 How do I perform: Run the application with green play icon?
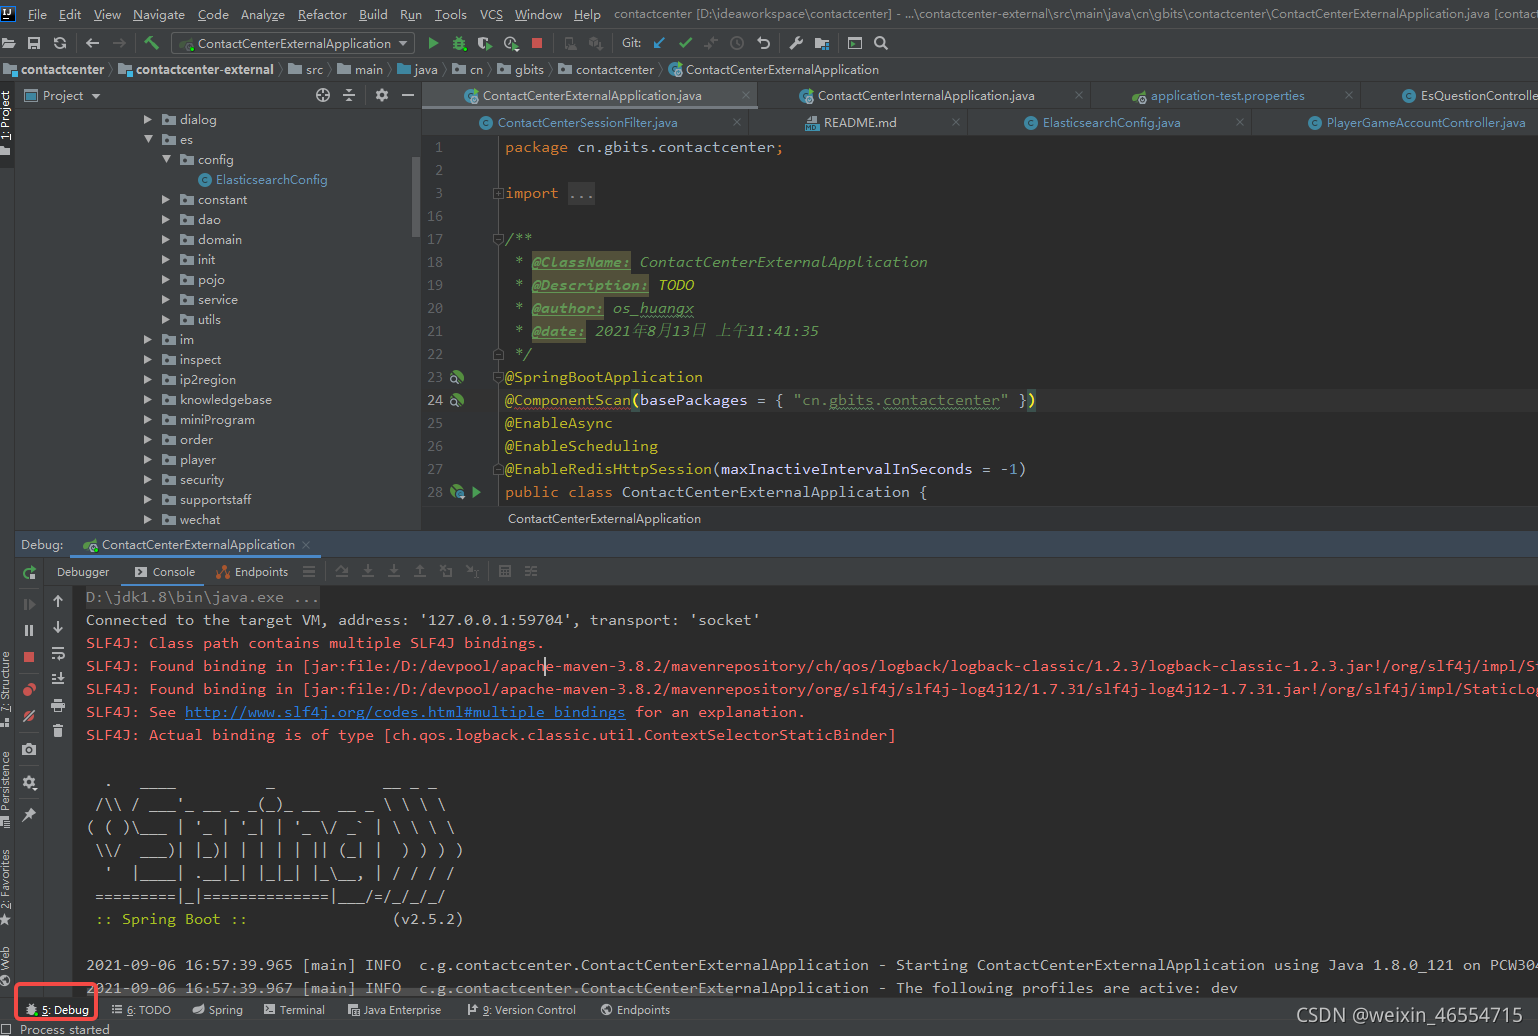[433, 43]
